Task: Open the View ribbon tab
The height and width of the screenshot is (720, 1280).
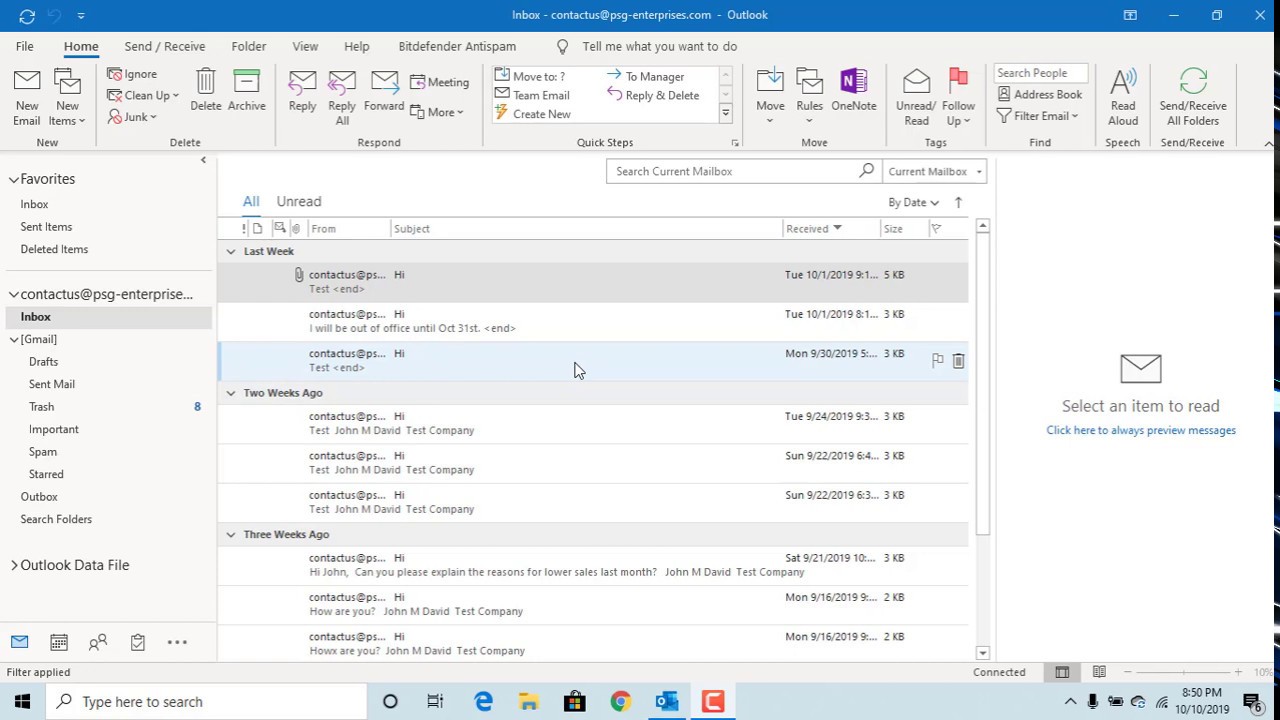Action: pos(305,46)
